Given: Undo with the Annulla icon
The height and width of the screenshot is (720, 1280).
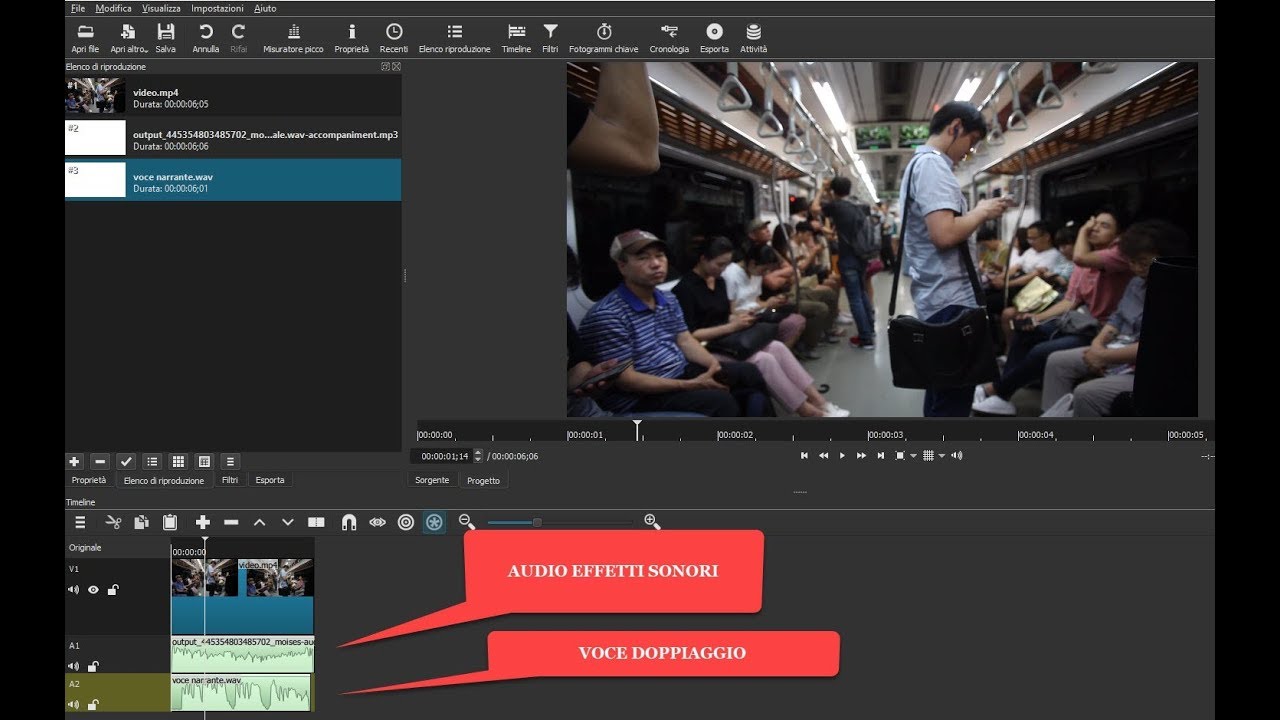Looking at the screenshot, I should pos(206,38).
